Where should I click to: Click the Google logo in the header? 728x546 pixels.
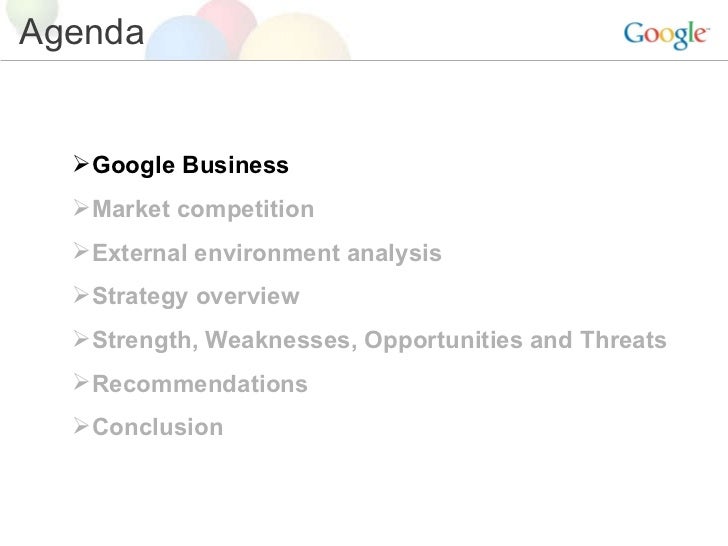pos(666,35)
